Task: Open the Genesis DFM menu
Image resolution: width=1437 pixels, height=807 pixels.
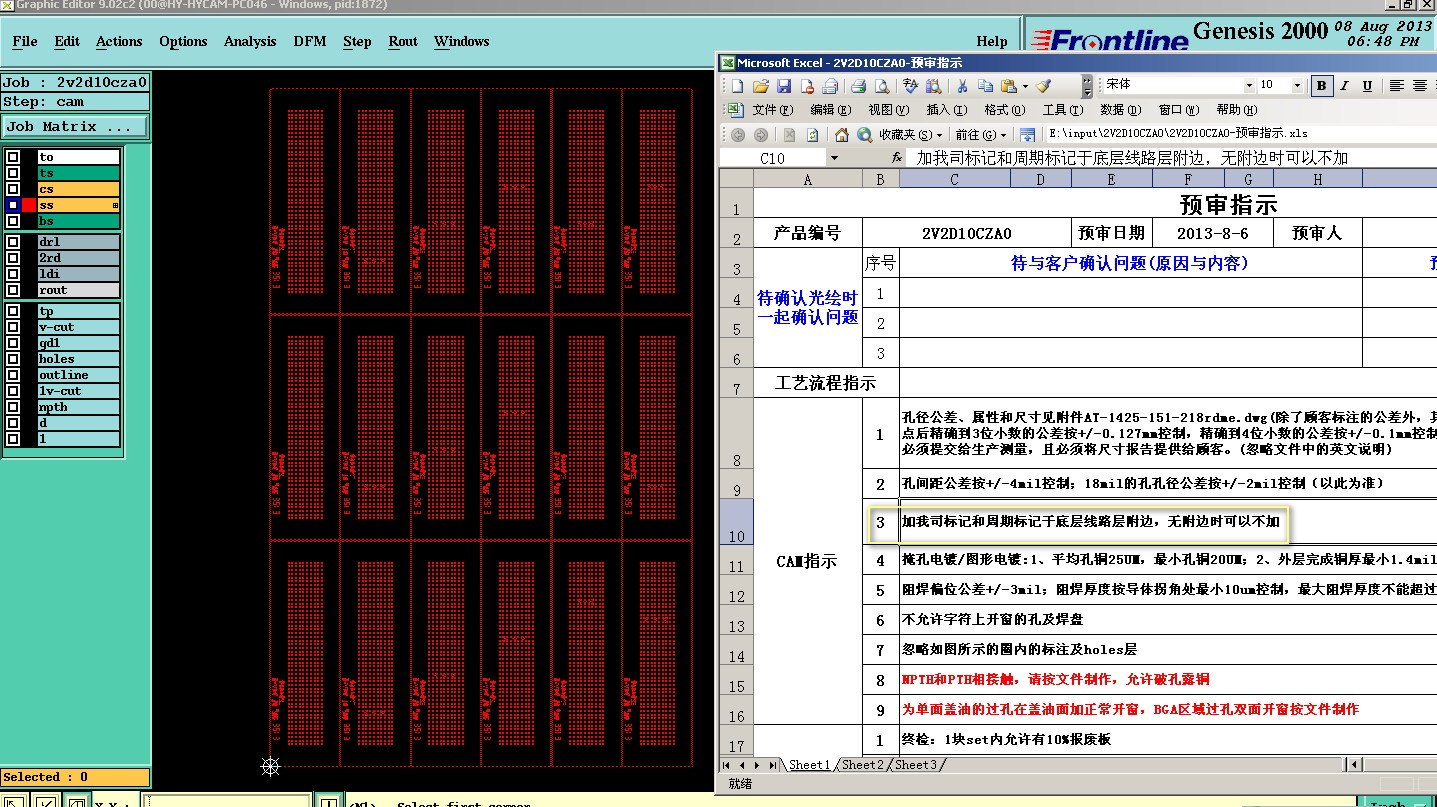Action: [309, 41]
